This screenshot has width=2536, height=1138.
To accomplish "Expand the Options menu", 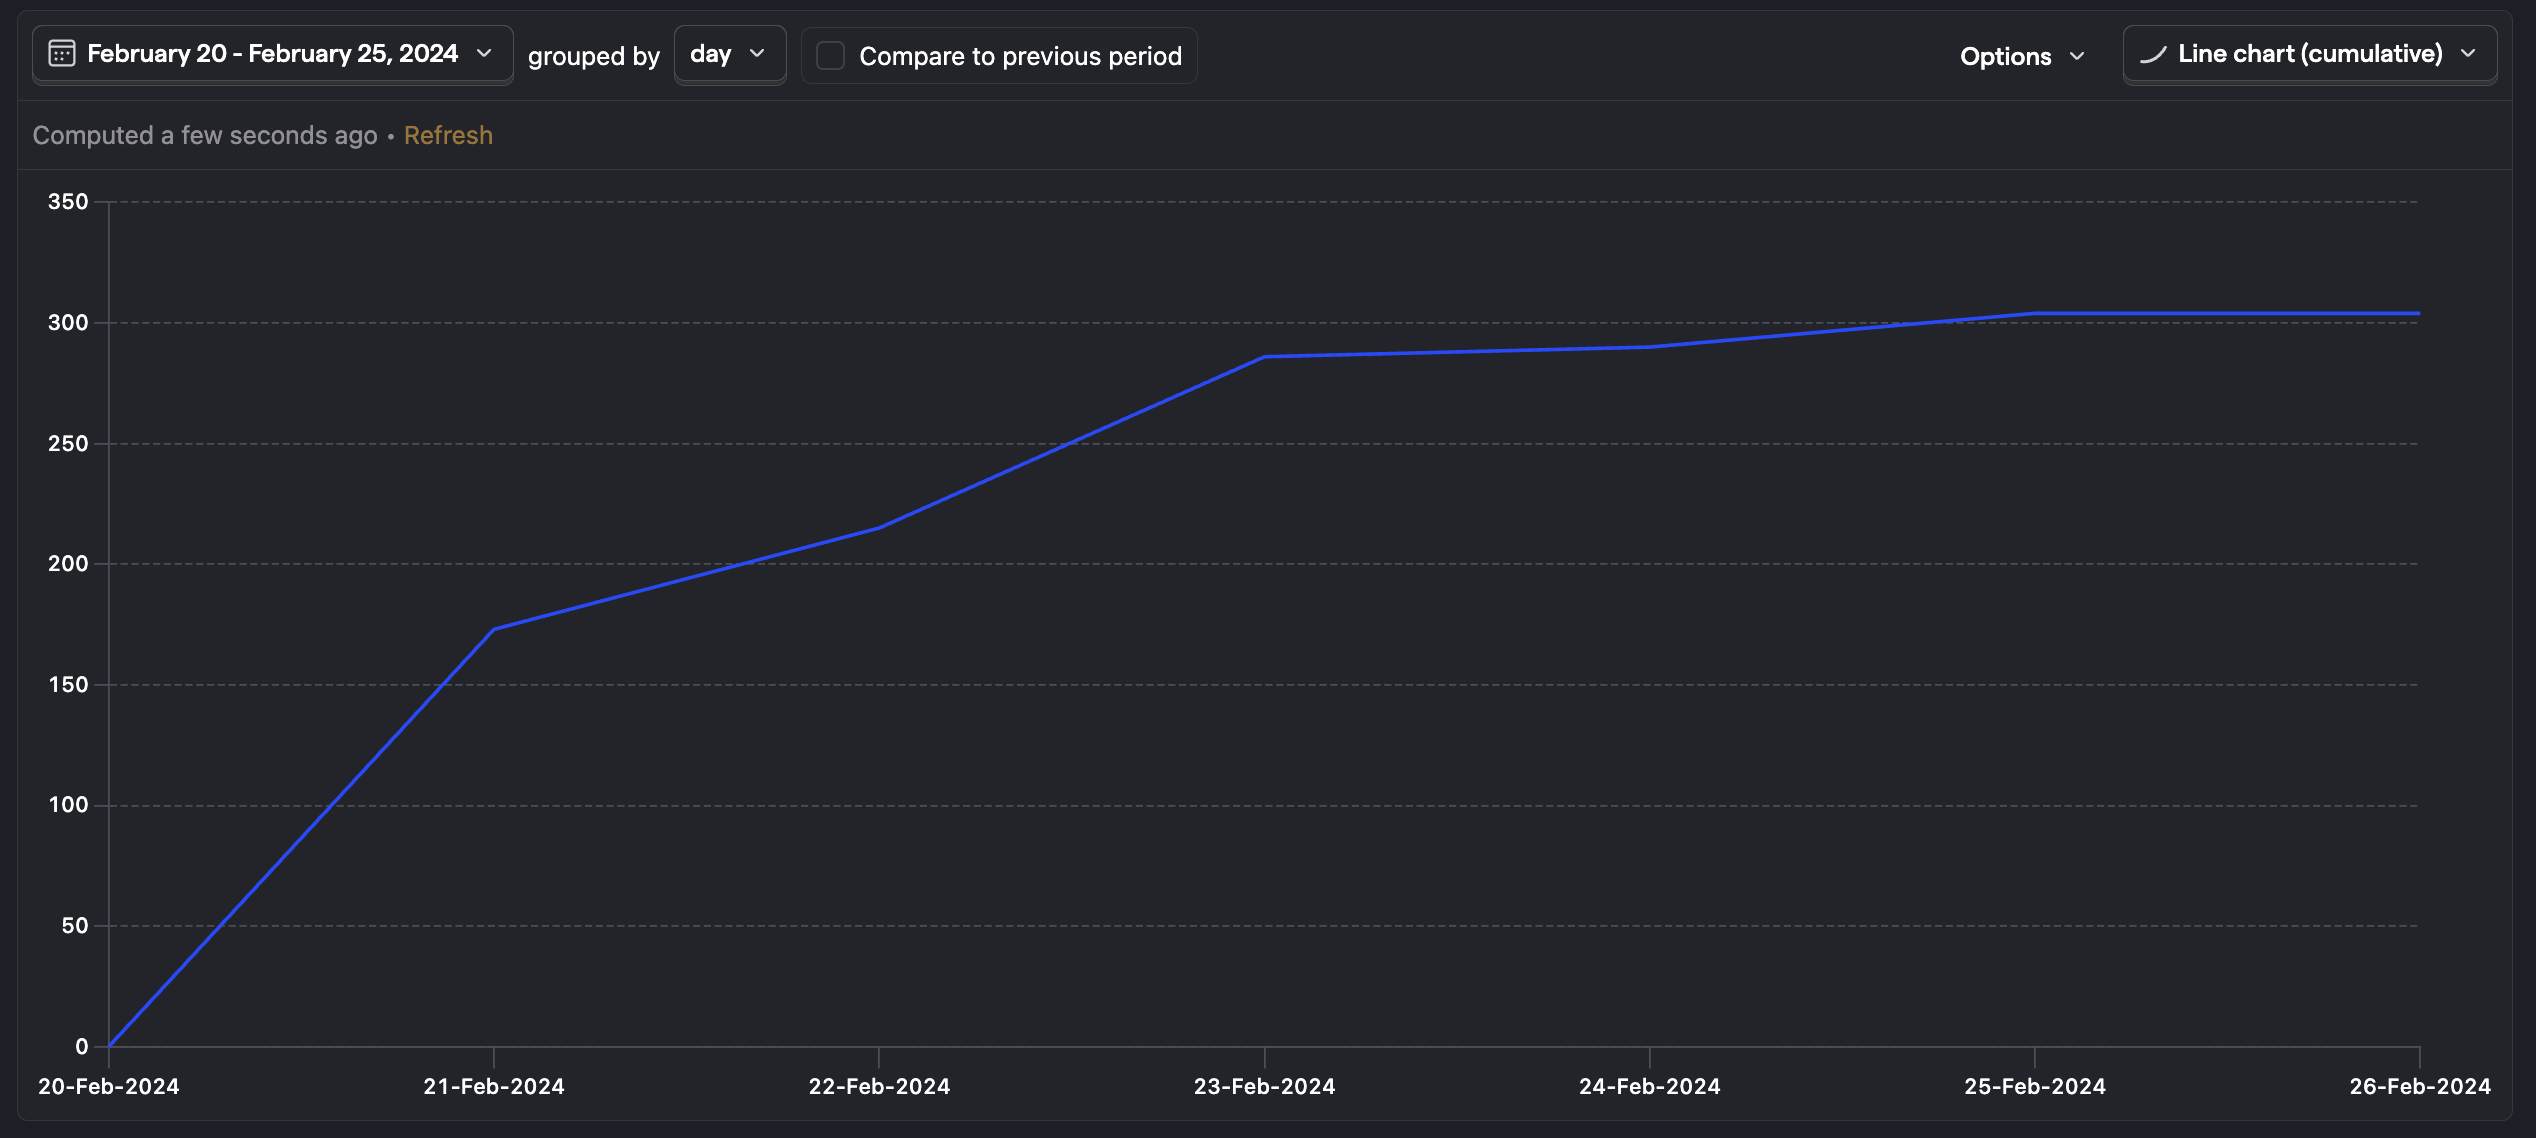I will [x=2023, y=56].
